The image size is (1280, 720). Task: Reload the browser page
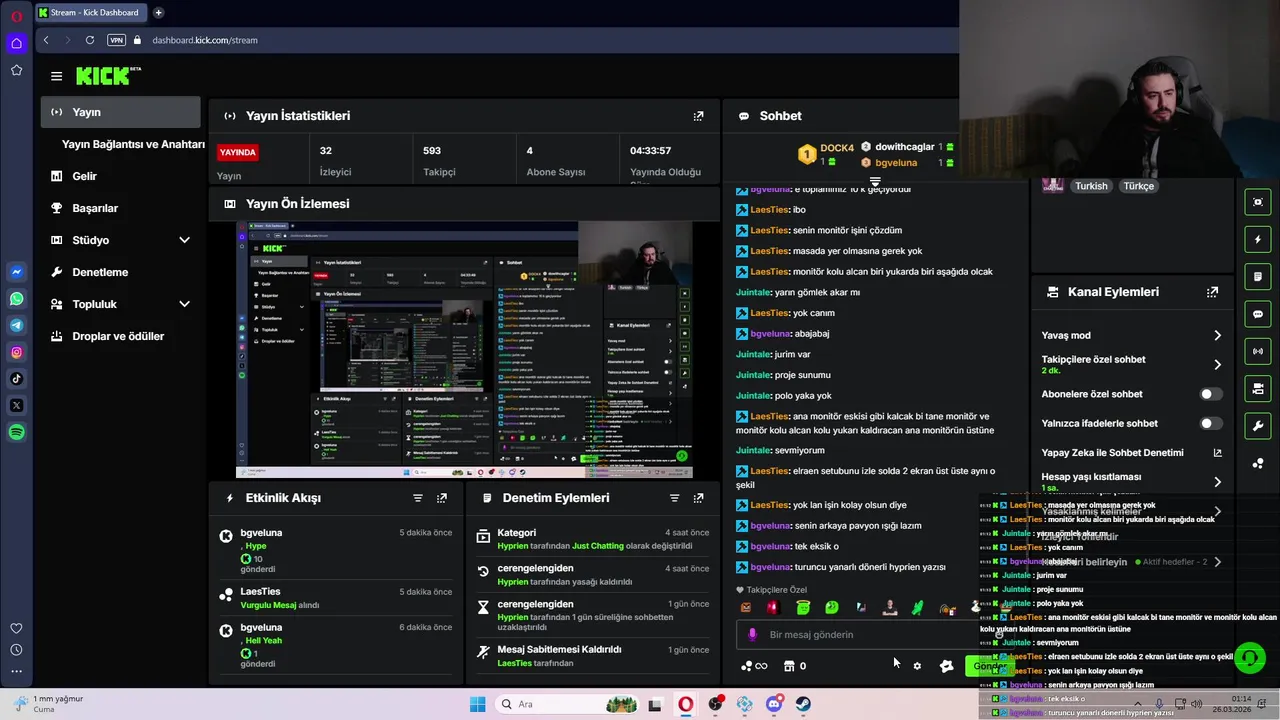click(x=90, y=40)
